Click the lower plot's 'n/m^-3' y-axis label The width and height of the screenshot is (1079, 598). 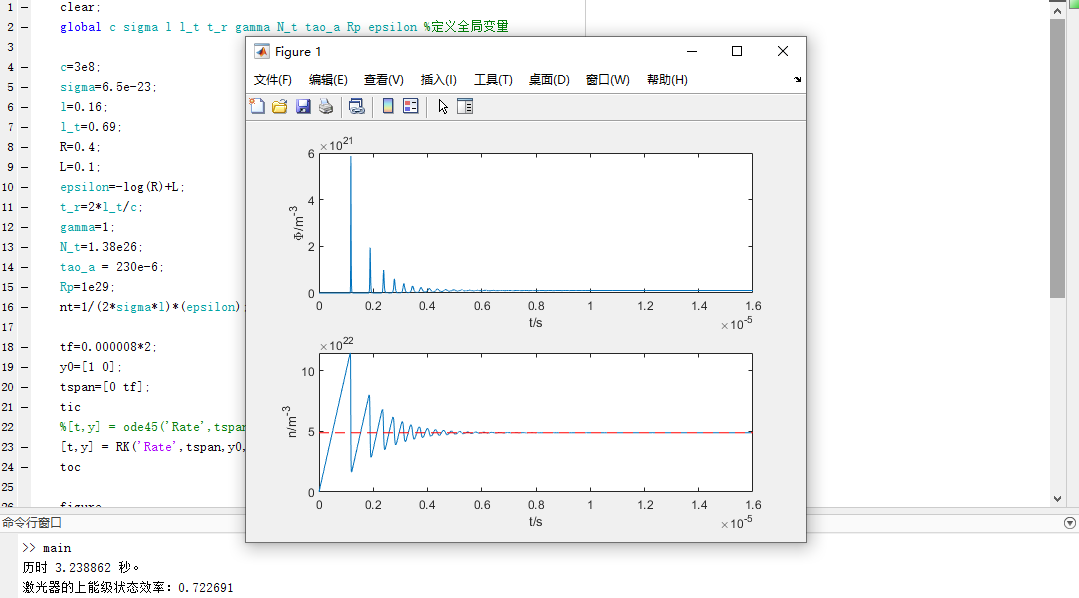click(x=291, y=422)
